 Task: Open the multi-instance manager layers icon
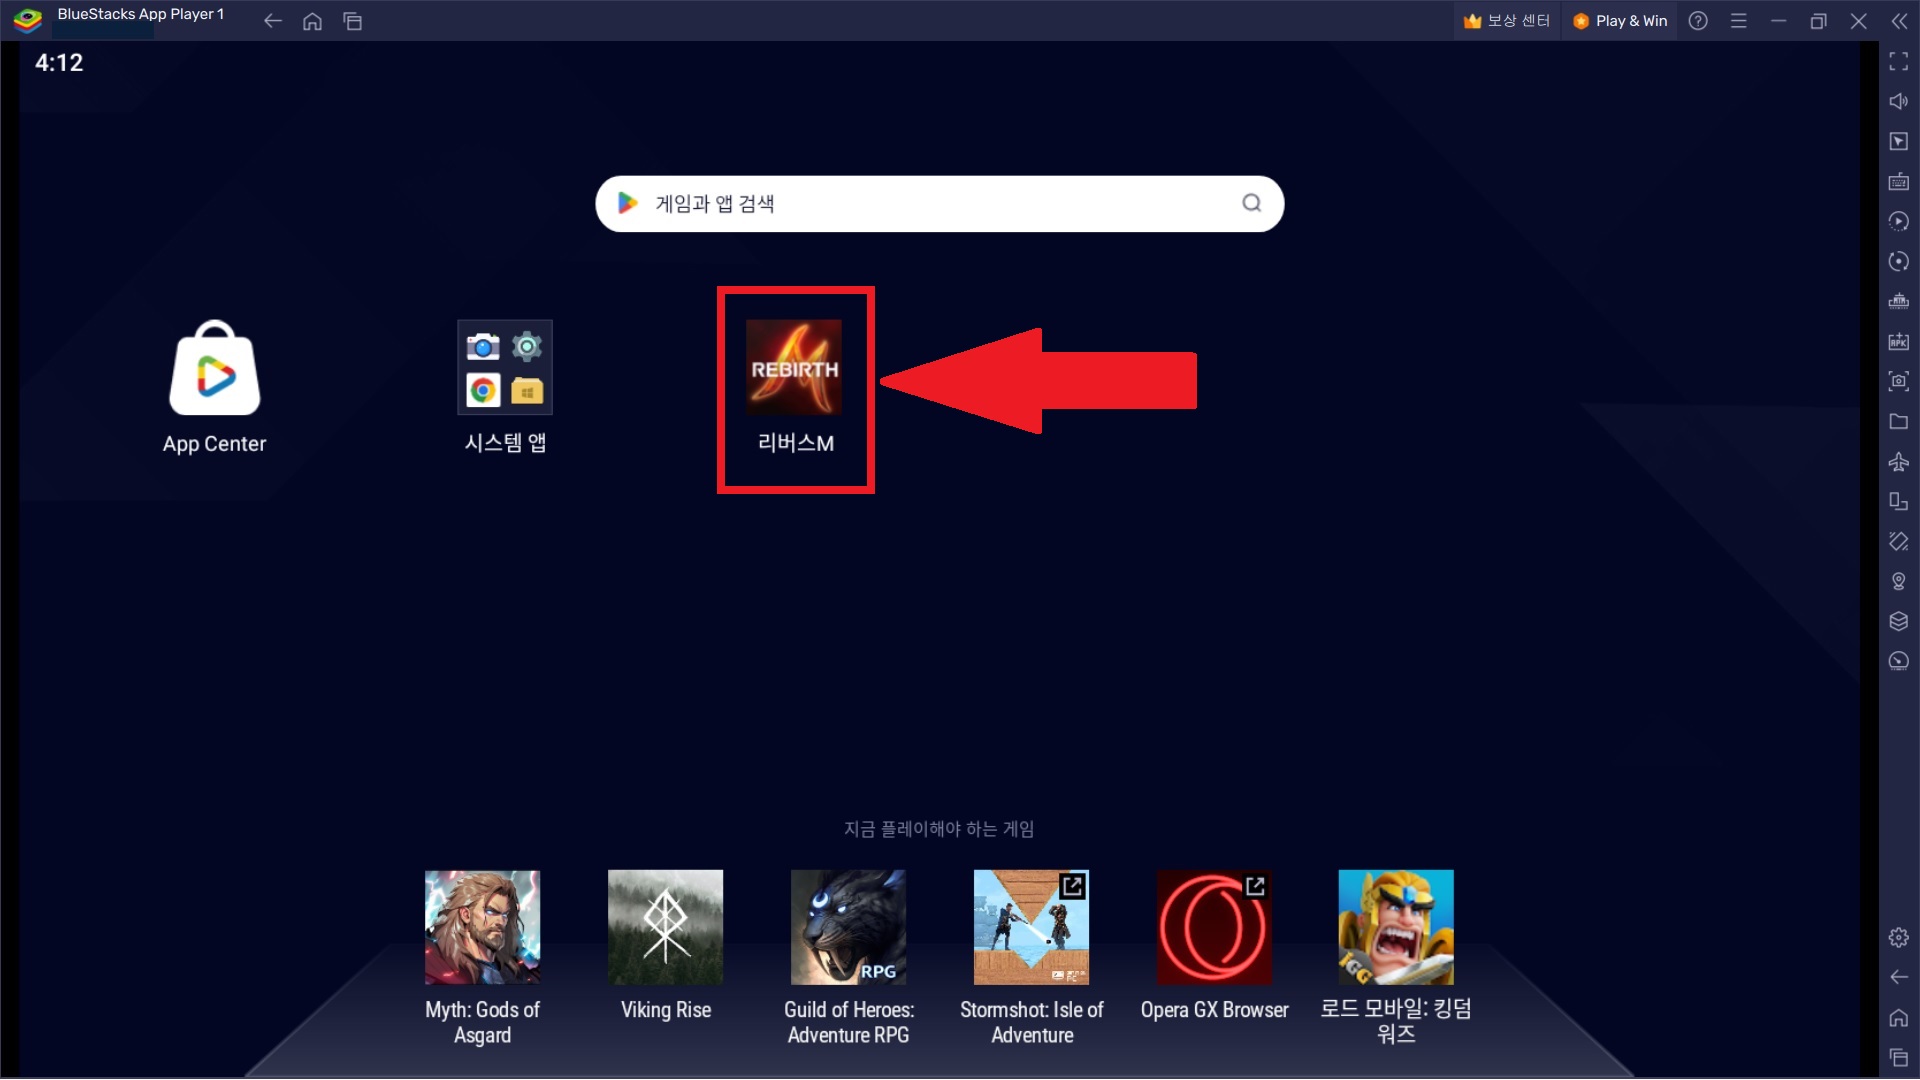coord(1899,622)
